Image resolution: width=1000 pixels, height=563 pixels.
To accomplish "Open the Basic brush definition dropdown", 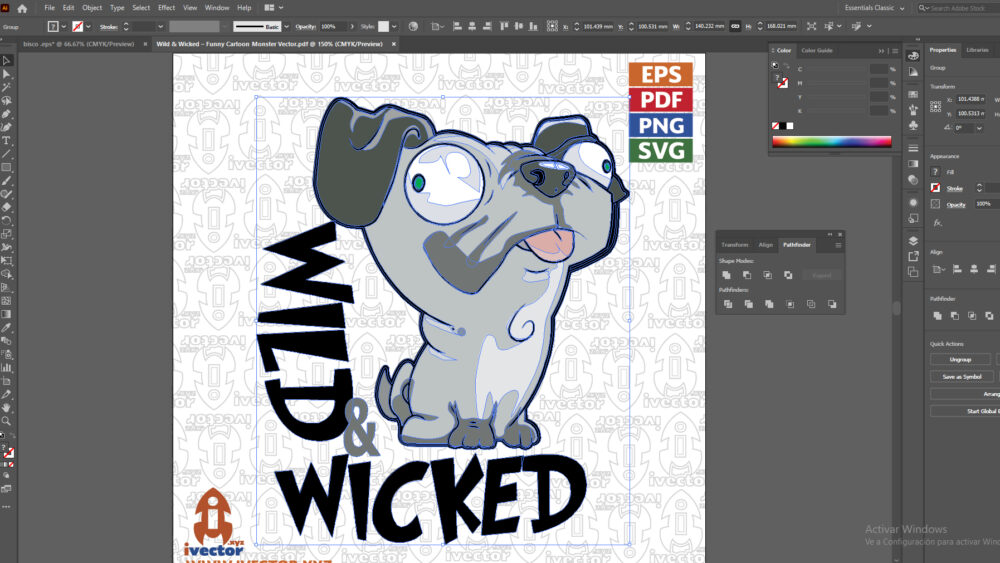I will click(x=286, y=27).
